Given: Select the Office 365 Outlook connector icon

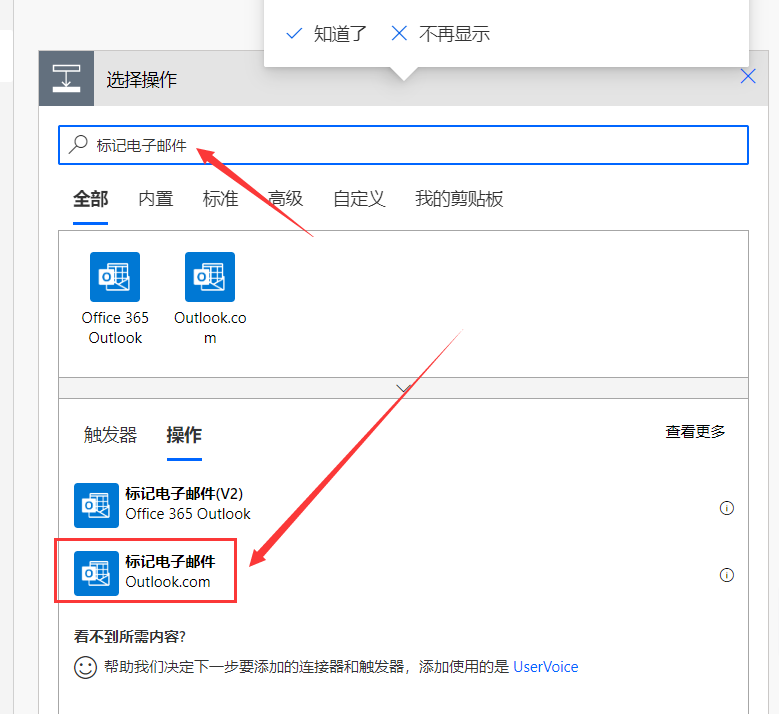Looking at the screenshot, I should (115, 277).
